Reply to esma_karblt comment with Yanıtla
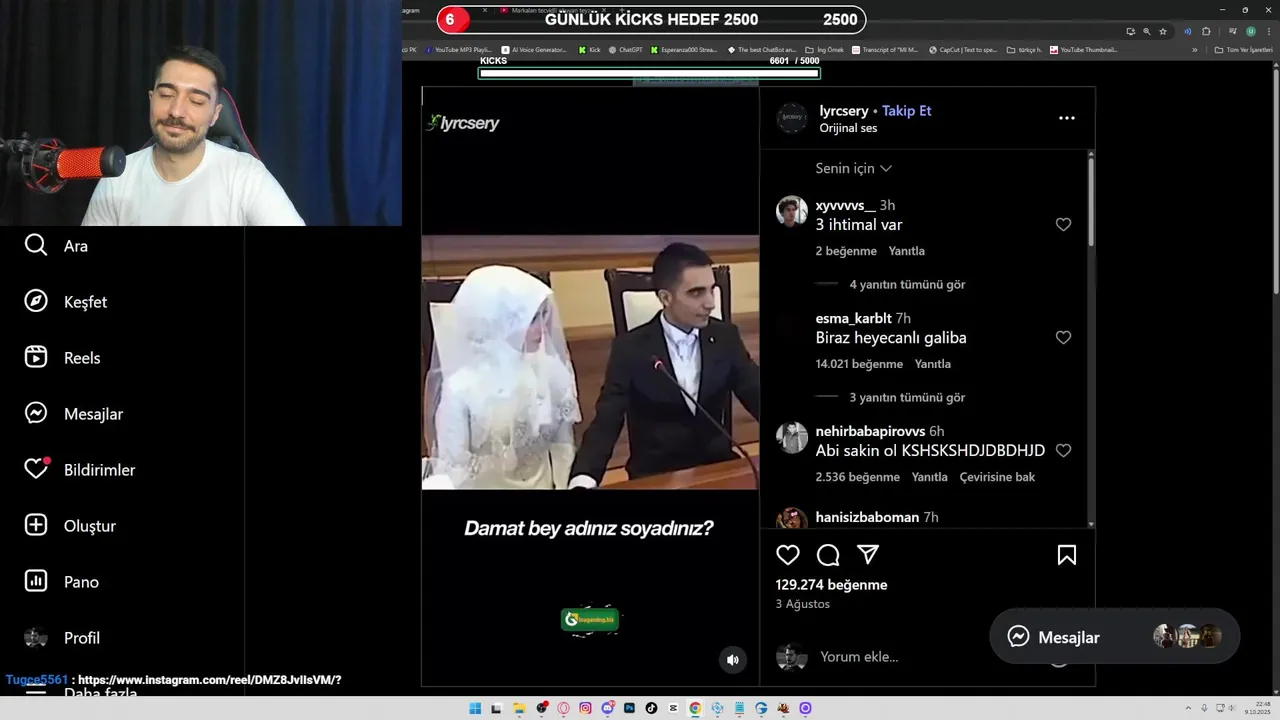The image size is (1280, 720). [x=933, y=364]
